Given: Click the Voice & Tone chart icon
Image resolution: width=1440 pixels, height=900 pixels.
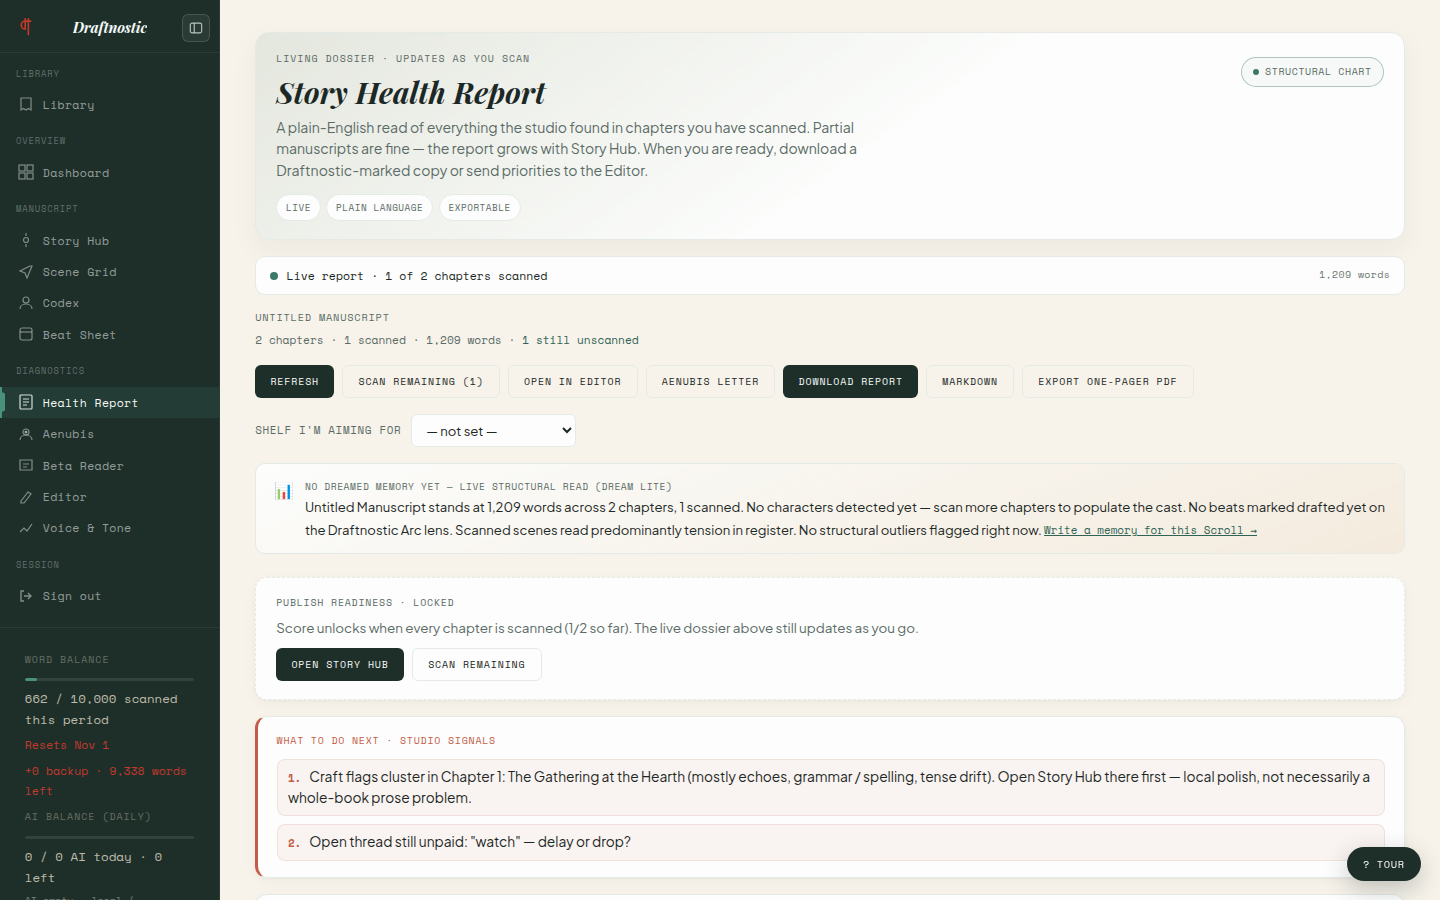Looking at the screenshot, I should (x=26, y=527).
